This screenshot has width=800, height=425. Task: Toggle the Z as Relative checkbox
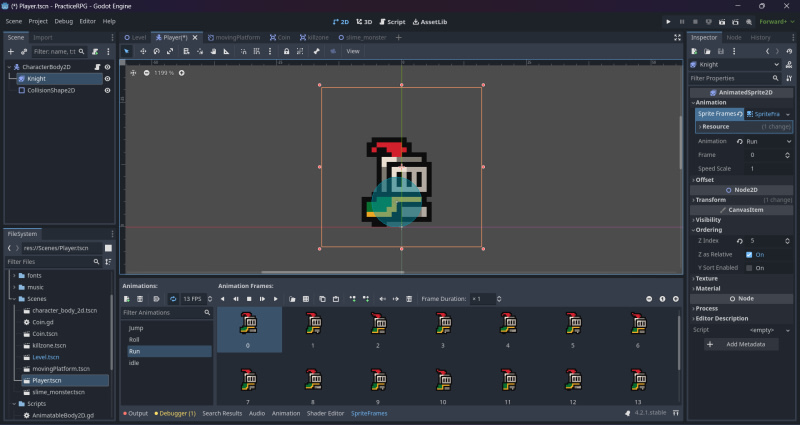[x=749, y=254]
